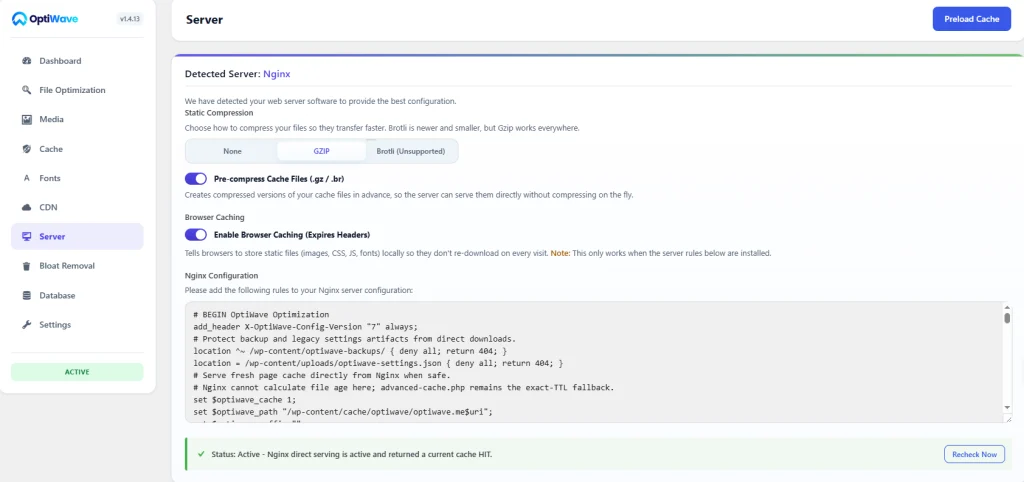Click the green status checkmark icon
Screen dimensions: 1024x482
coord(201,454)
